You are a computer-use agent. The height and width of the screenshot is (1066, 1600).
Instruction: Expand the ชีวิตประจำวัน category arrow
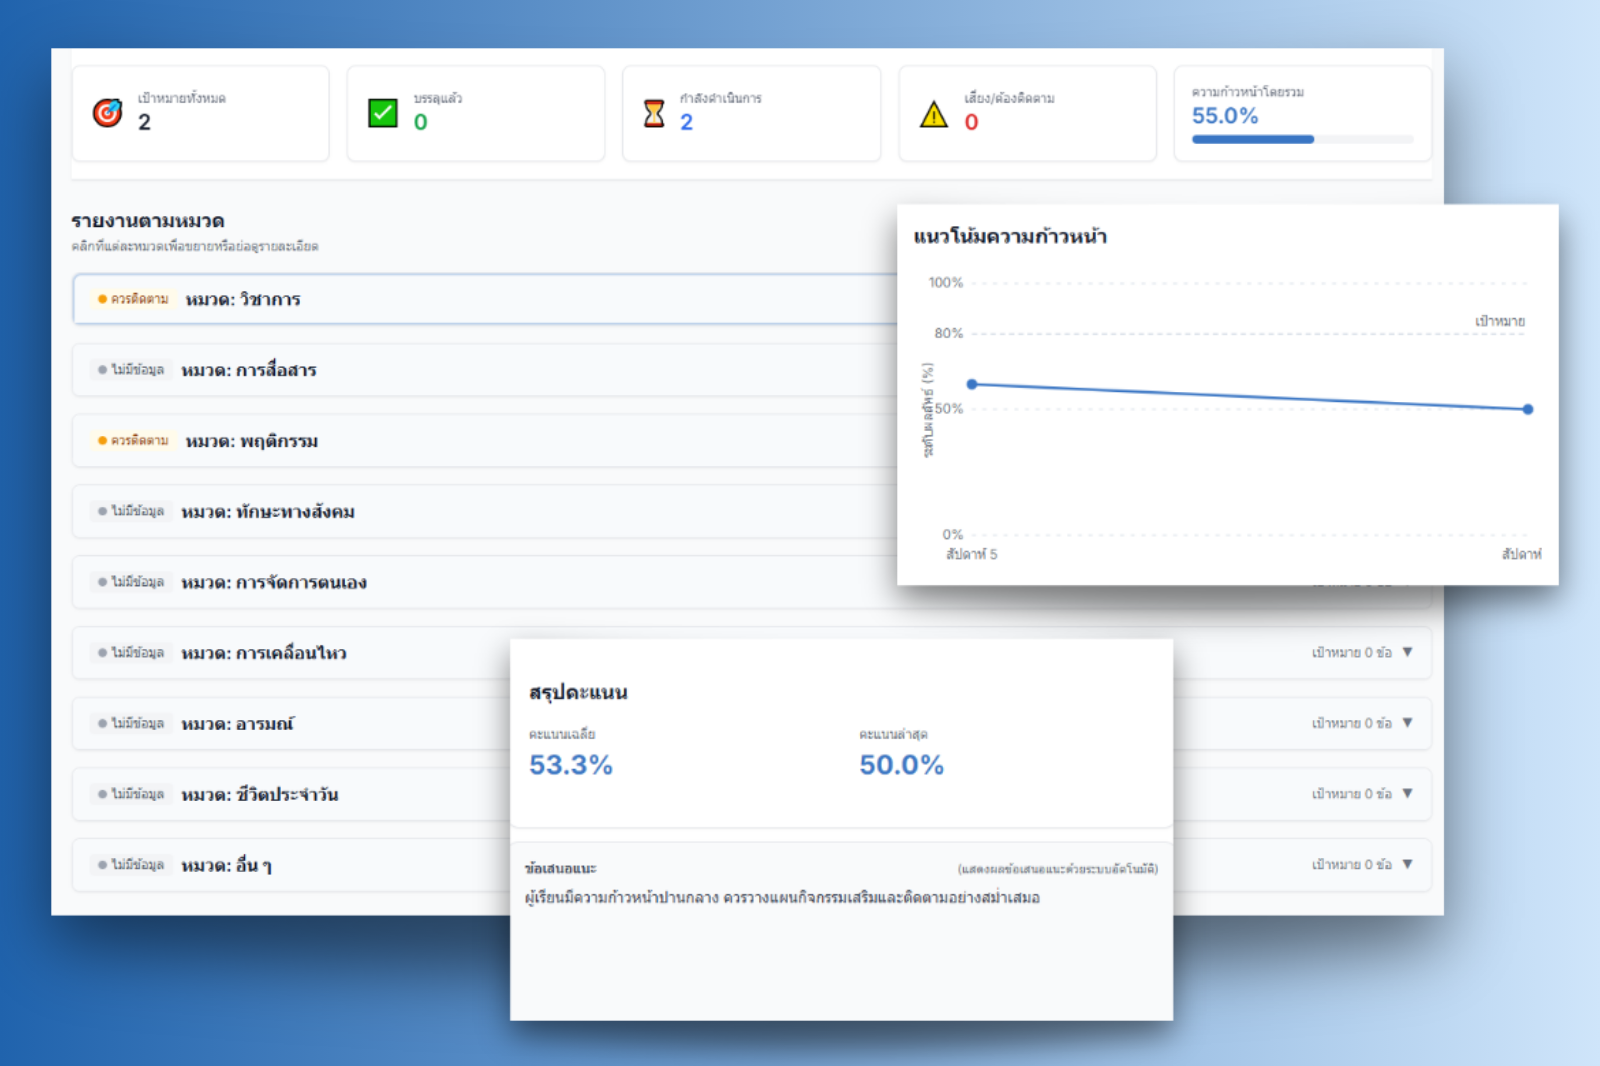1407,794
